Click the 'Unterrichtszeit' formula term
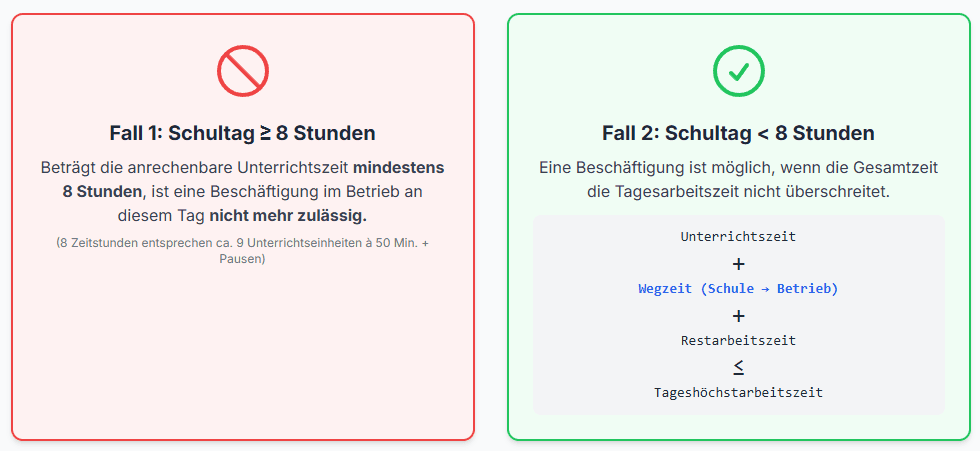 click(738, 237)
